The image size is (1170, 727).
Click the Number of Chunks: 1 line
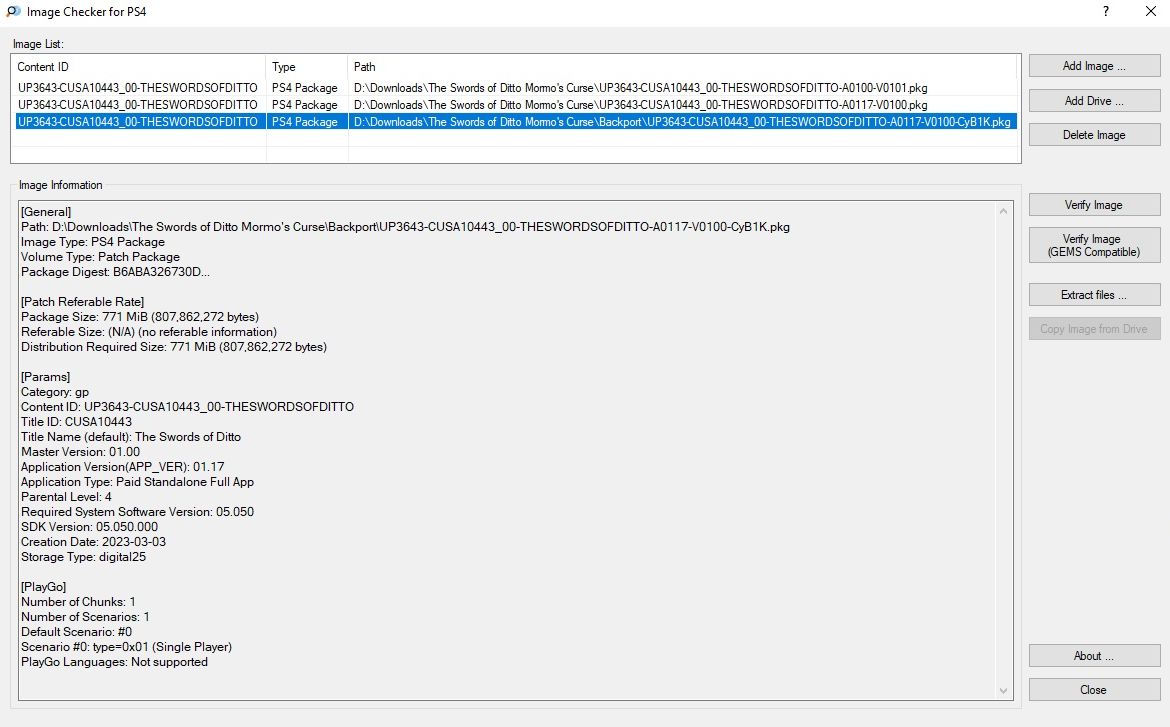click(78, 602)
